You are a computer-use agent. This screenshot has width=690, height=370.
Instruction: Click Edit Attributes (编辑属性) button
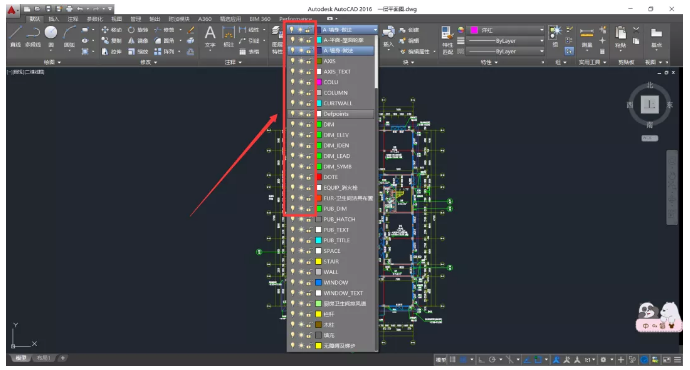[x=415, y=51]
